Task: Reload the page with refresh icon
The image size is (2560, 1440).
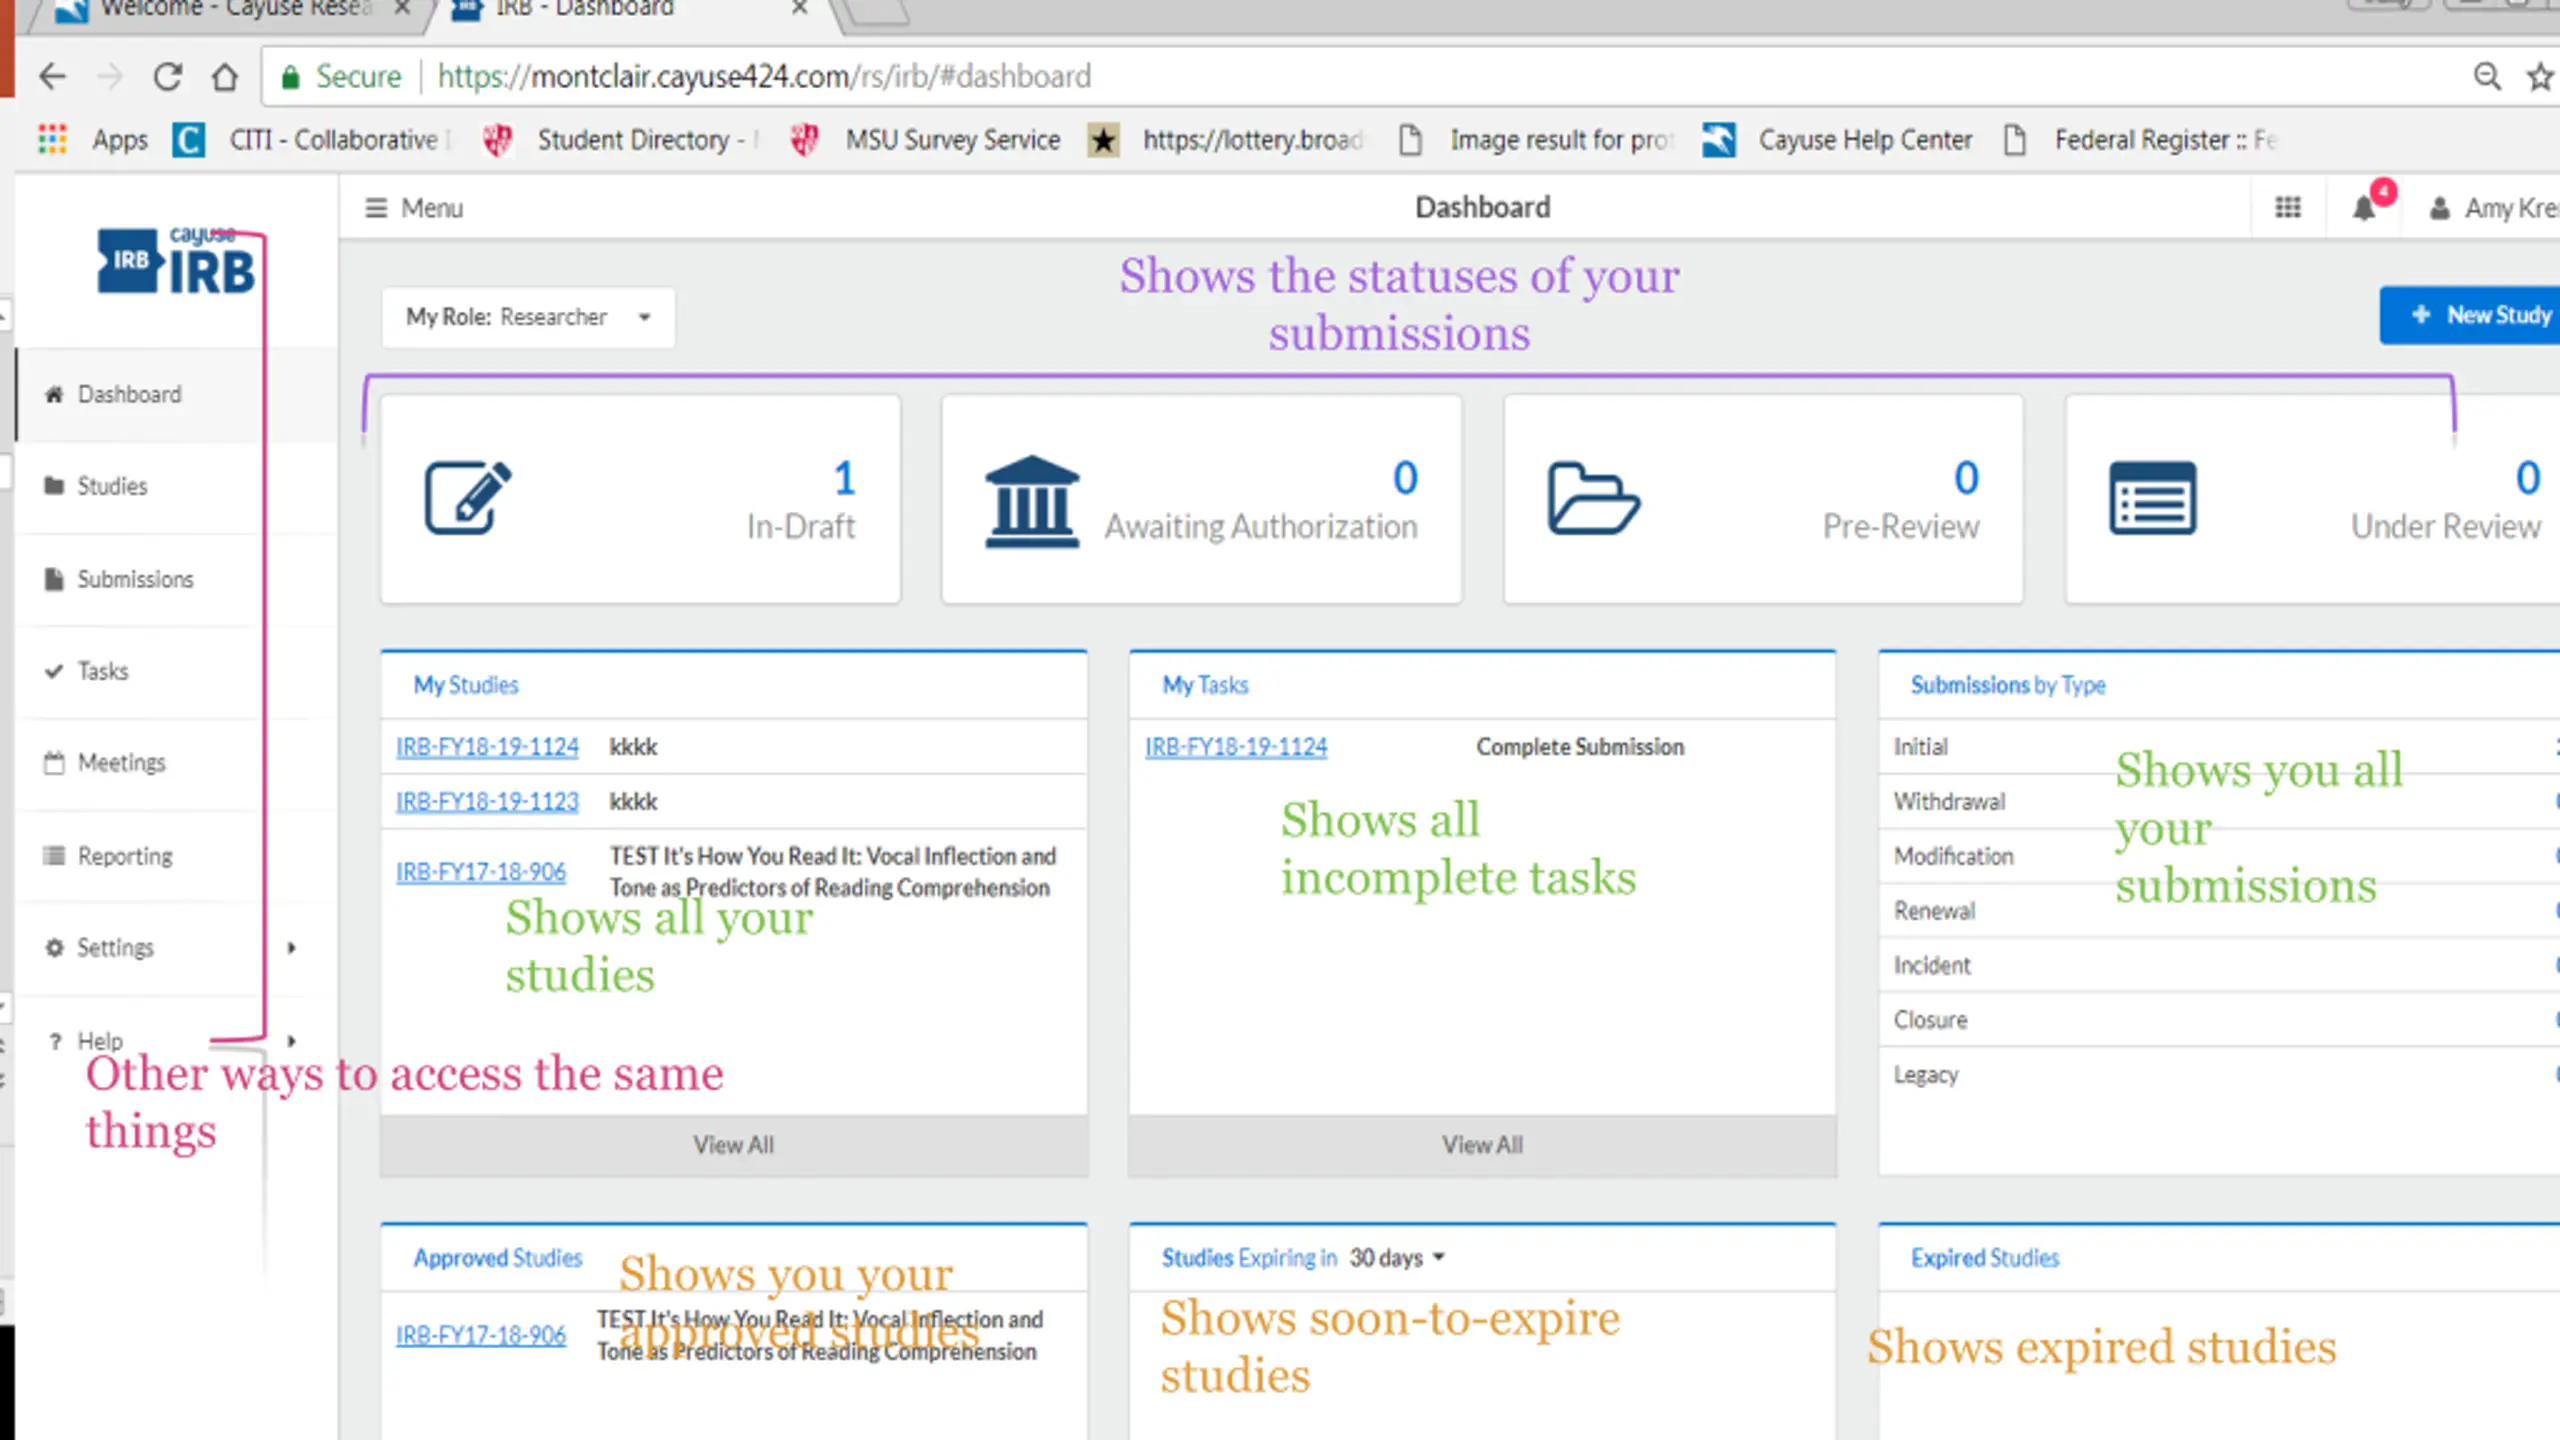Action: 167,77
